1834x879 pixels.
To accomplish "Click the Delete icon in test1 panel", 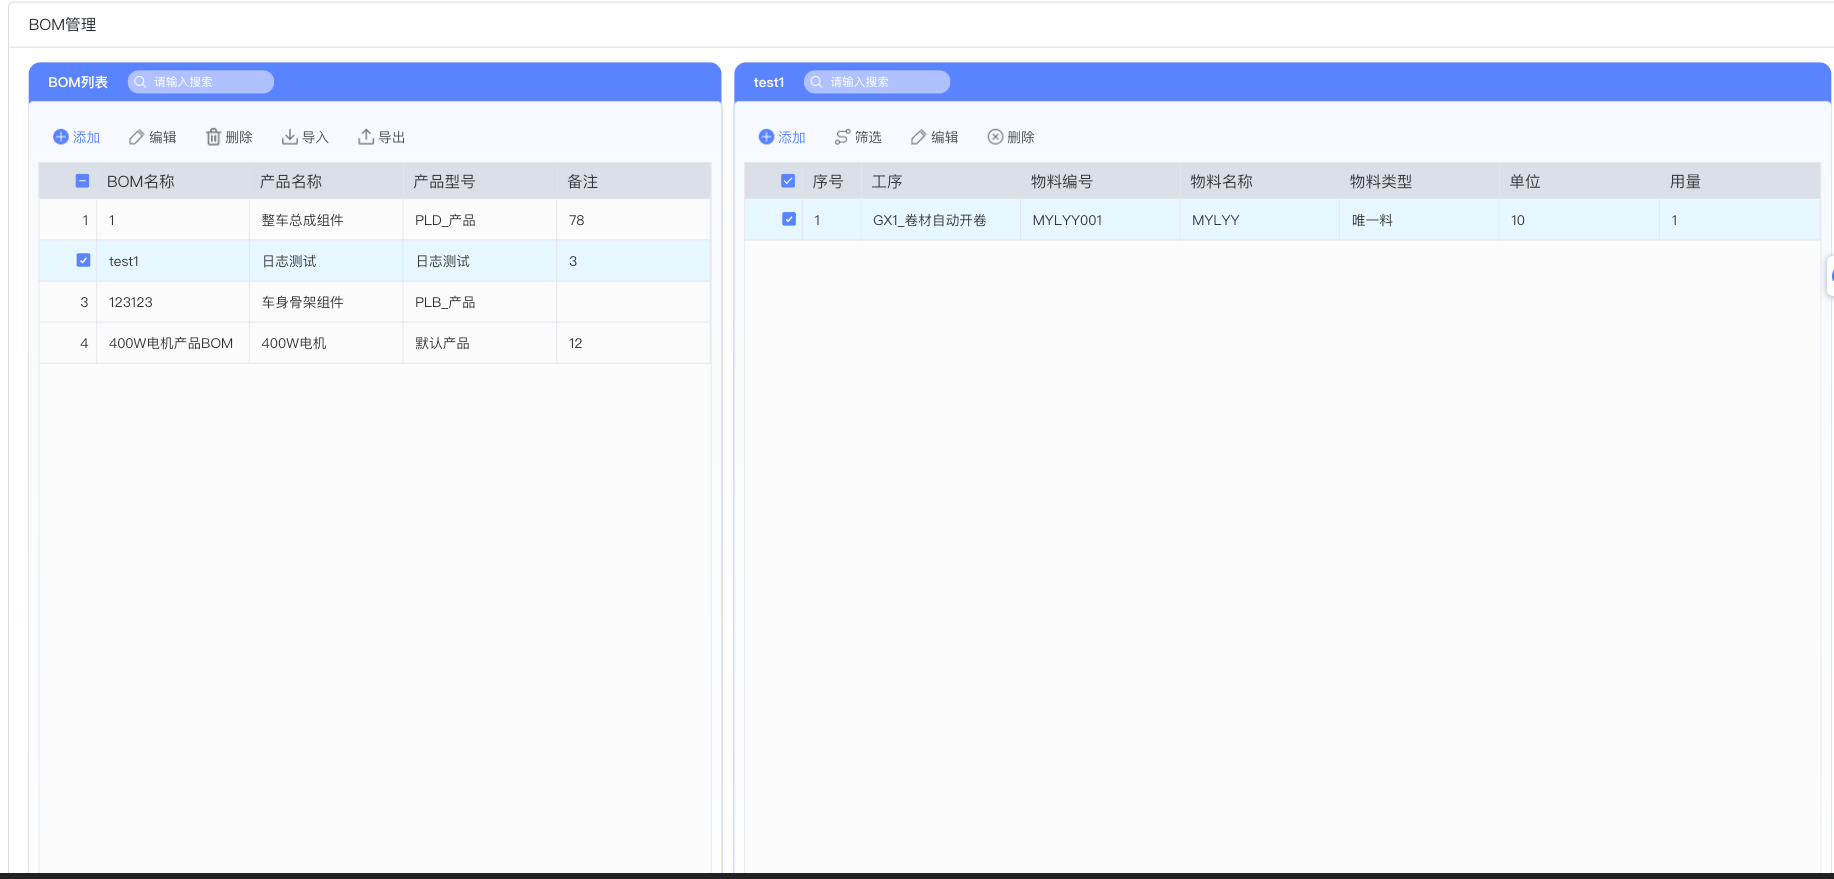I will [995, 137].
